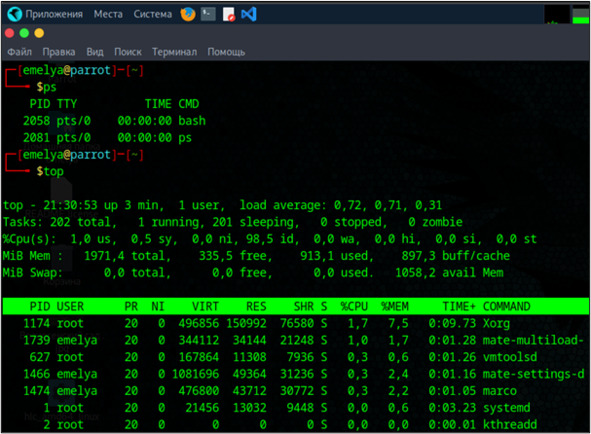The height and width of the screenshot is (434, 591).
Task: Open the Правка menu
Action: [x=59, y=52]
